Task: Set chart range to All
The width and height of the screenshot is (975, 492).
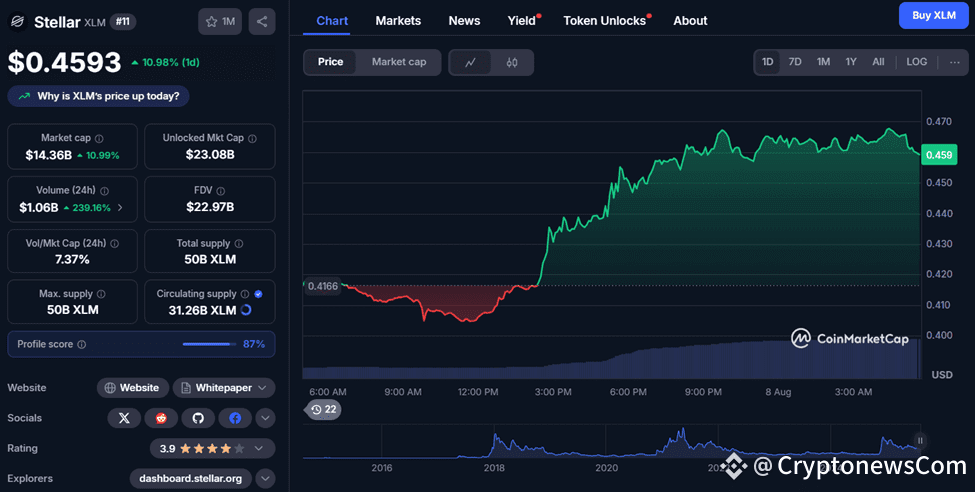Action: coord(878,62)
